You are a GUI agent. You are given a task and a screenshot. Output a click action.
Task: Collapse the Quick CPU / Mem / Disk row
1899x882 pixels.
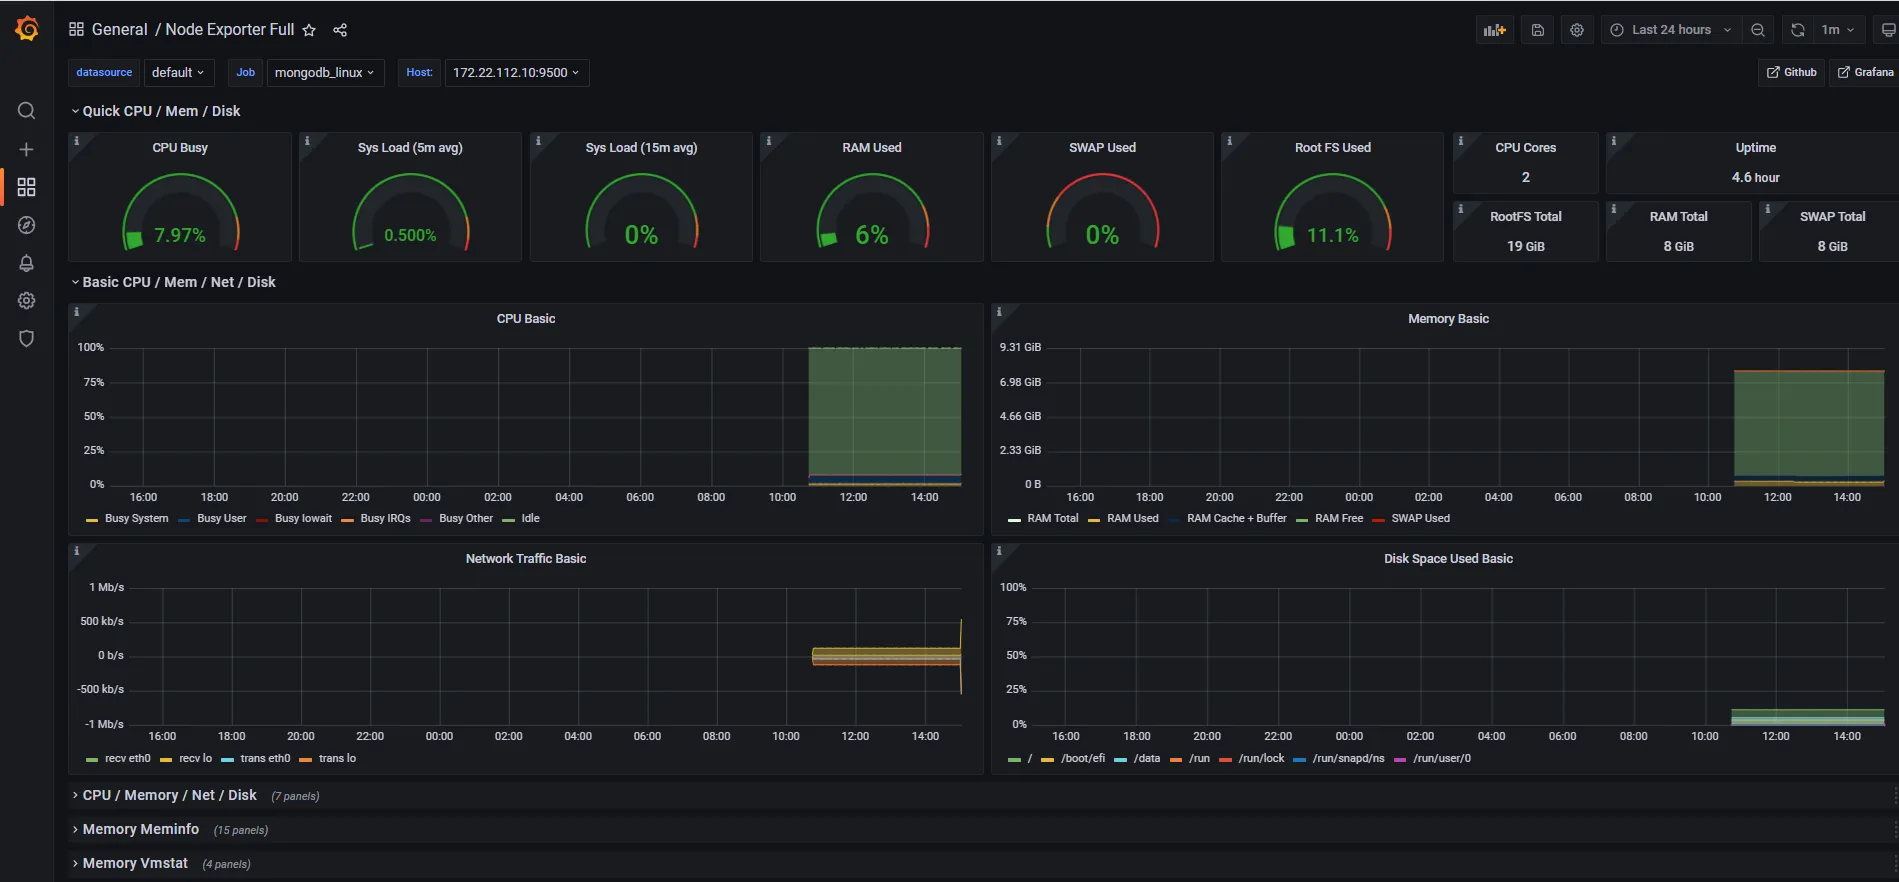pyautogui.click(x=161, y=111)
